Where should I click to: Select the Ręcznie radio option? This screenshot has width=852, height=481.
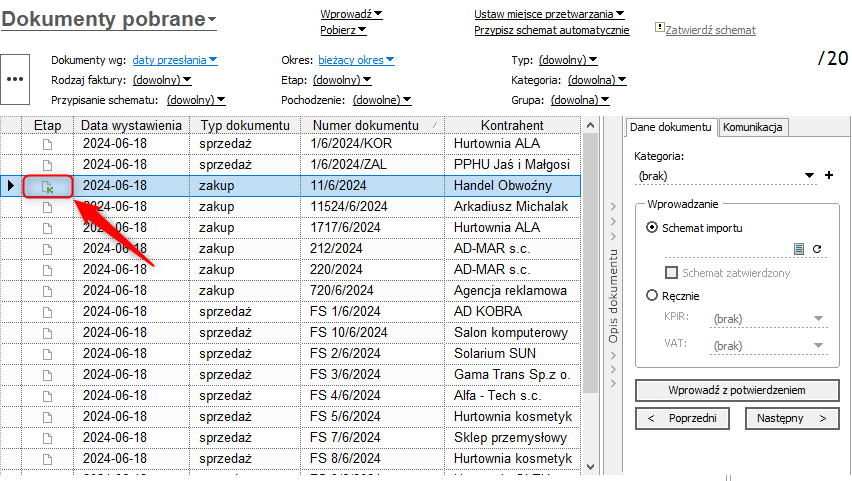(x=653, y=295)
